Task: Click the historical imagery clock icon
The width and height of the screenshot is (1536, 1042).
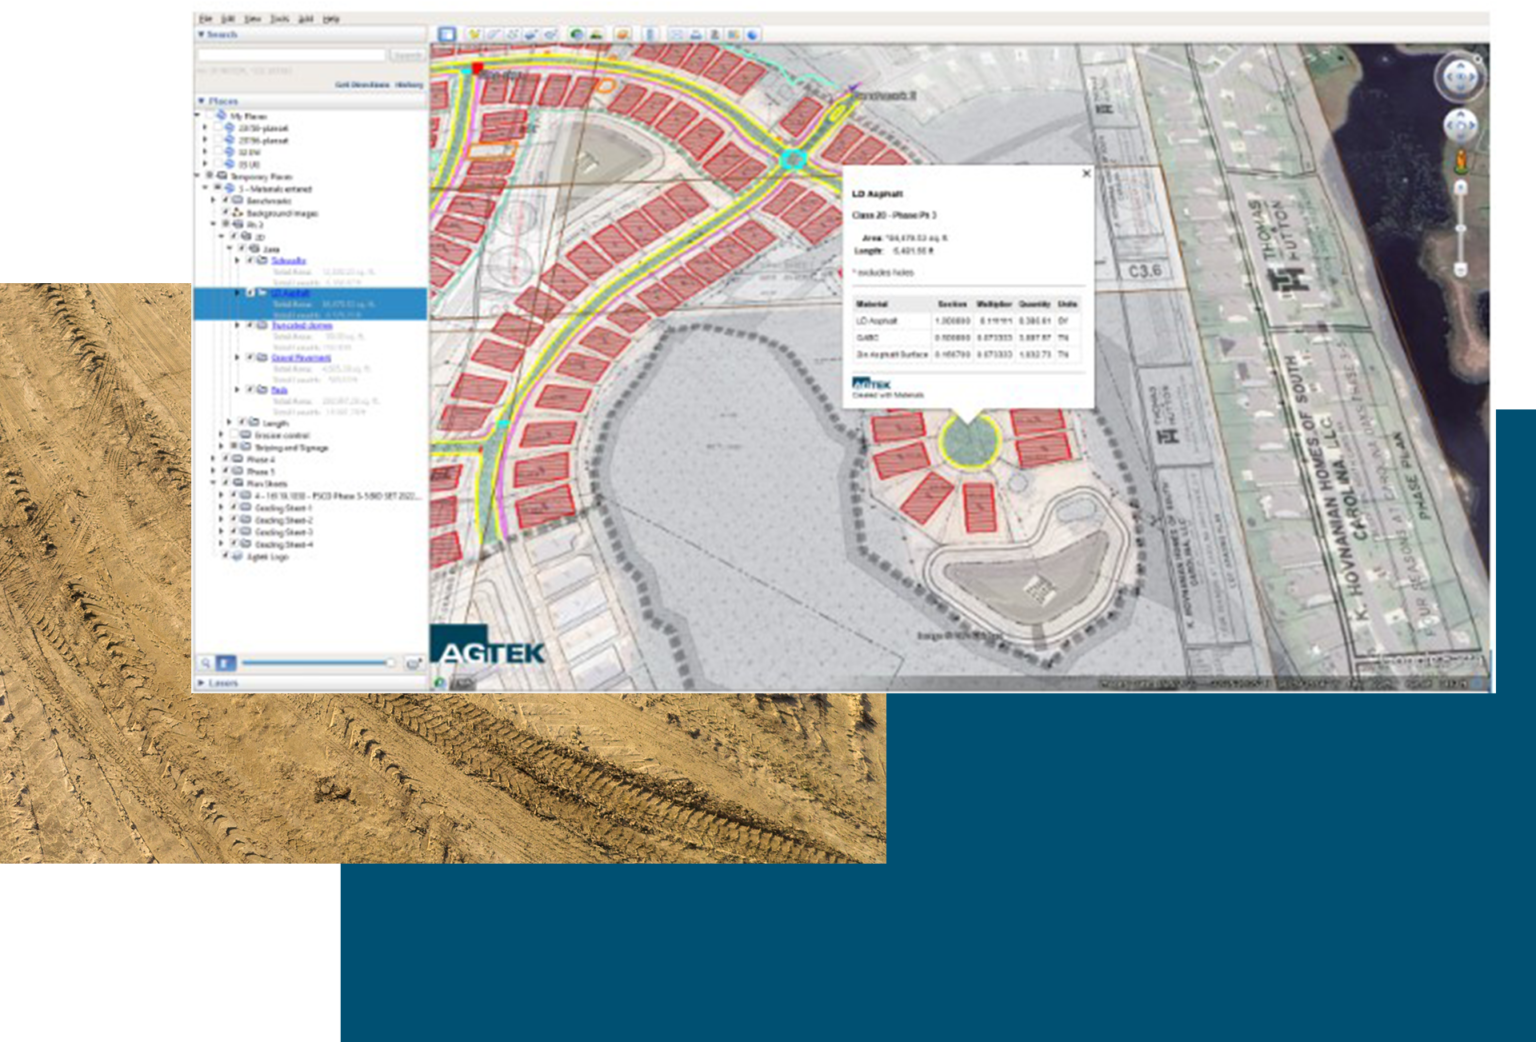Action: click(576, 34)
